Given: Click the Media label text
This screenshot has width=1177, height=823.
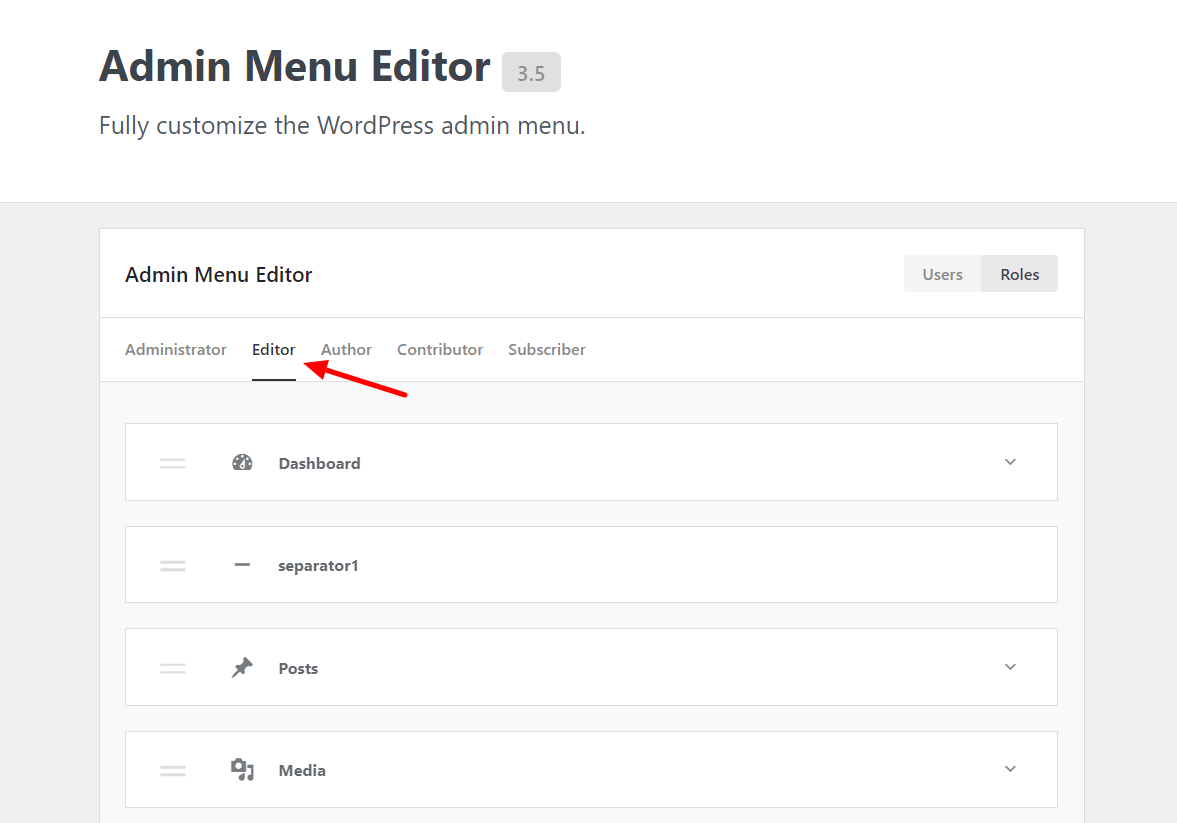Looking at the screenshot, I should (x=302, y=770).
